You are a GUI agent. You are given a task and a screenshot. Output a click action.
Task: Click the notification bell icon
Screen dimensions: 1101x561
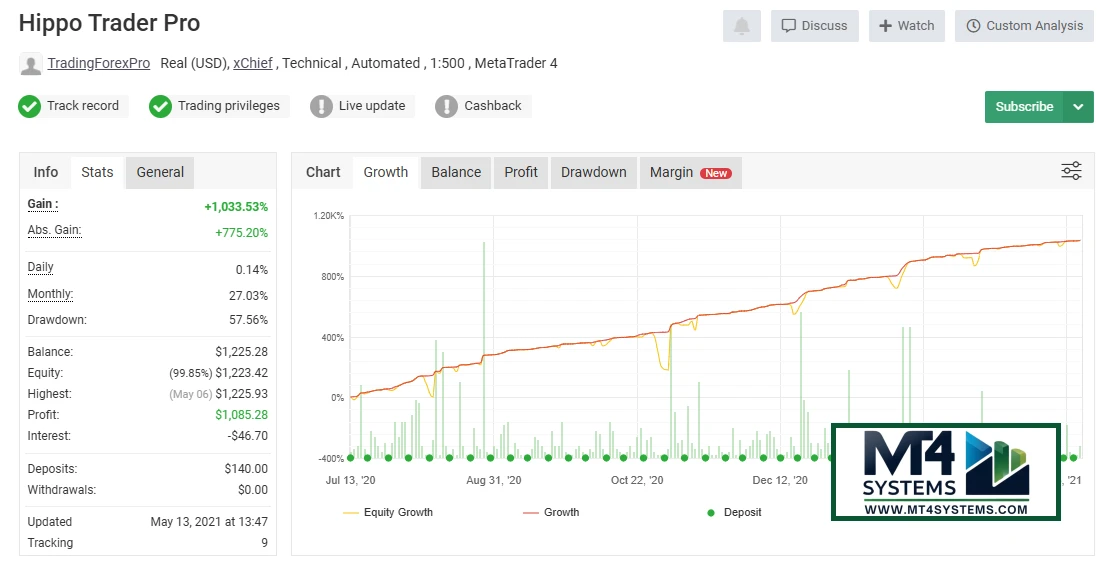(741, 26)
